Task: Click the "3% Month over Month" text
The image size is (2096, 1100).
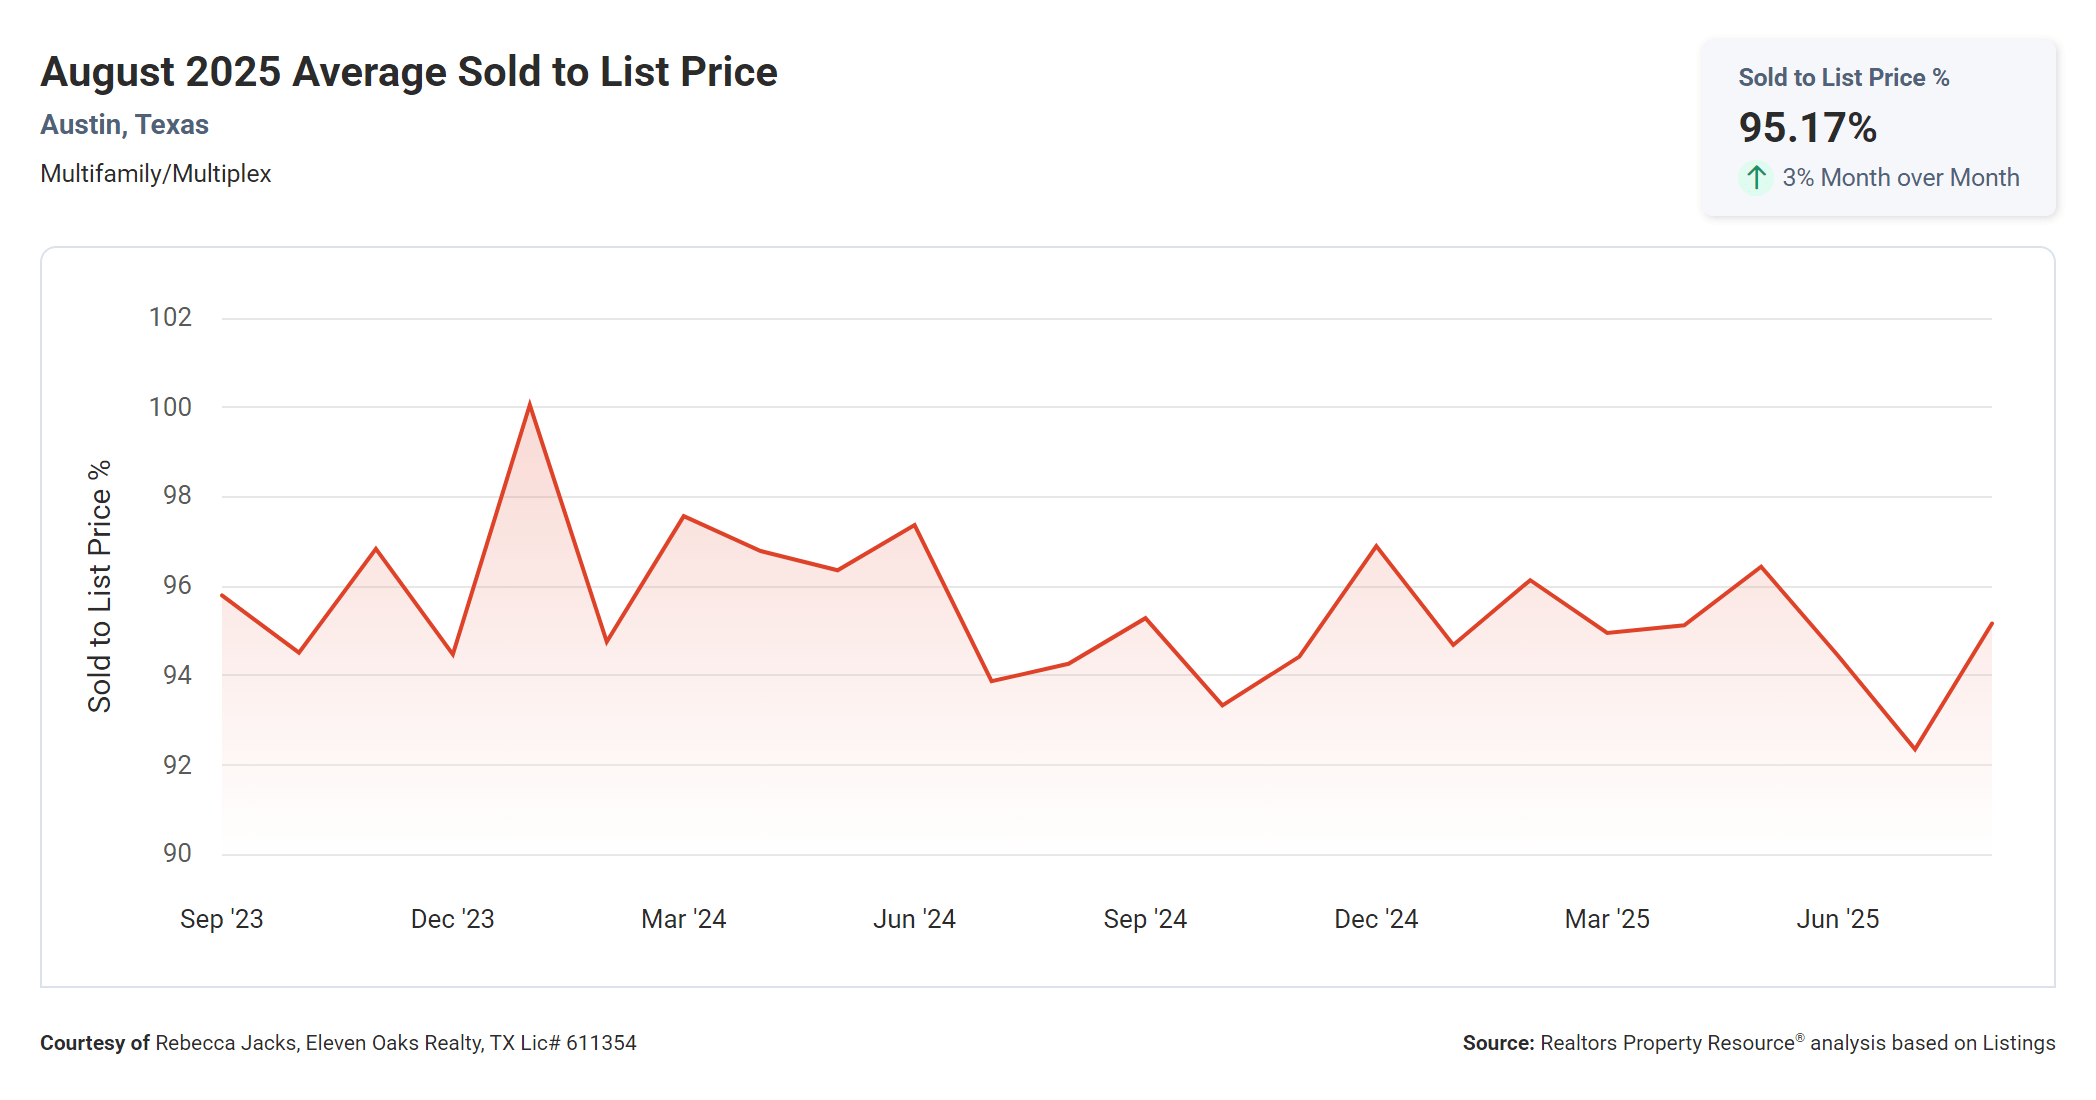Action: point(1900,178)
